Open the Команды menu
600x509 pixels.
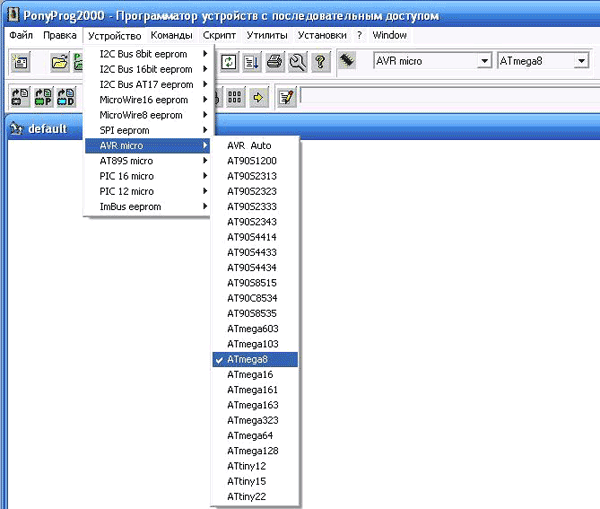click(x=171, y=35)
